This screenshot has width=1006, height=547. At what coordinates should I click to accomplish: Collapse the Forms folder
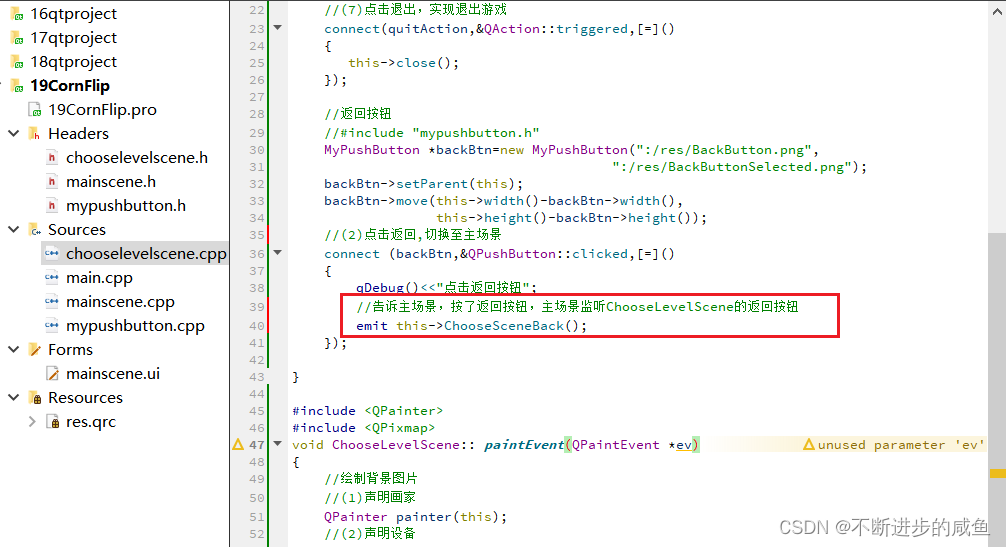click(x=13, y=349)
